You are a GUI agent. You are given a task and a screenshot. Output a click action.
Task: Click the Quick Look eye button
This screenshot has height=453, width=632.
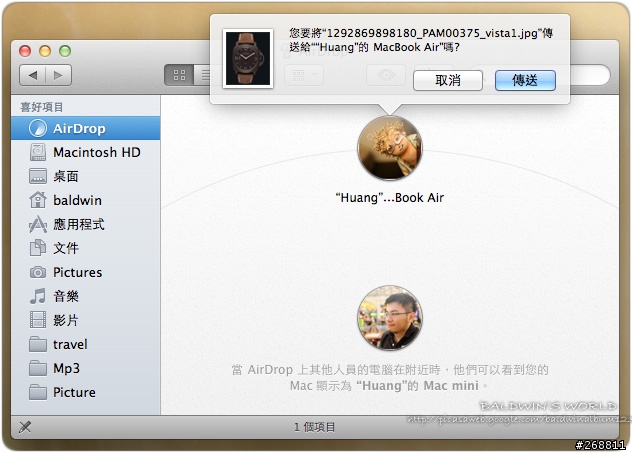click(386, 75)
